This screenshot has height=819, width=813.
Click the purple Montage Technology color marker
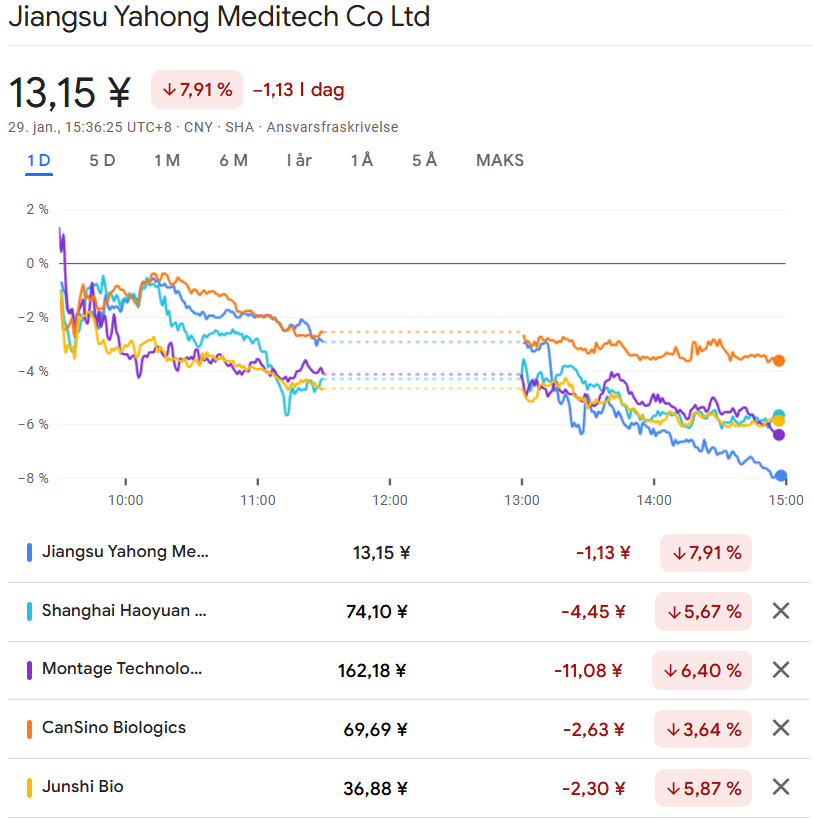coord(30,670)
